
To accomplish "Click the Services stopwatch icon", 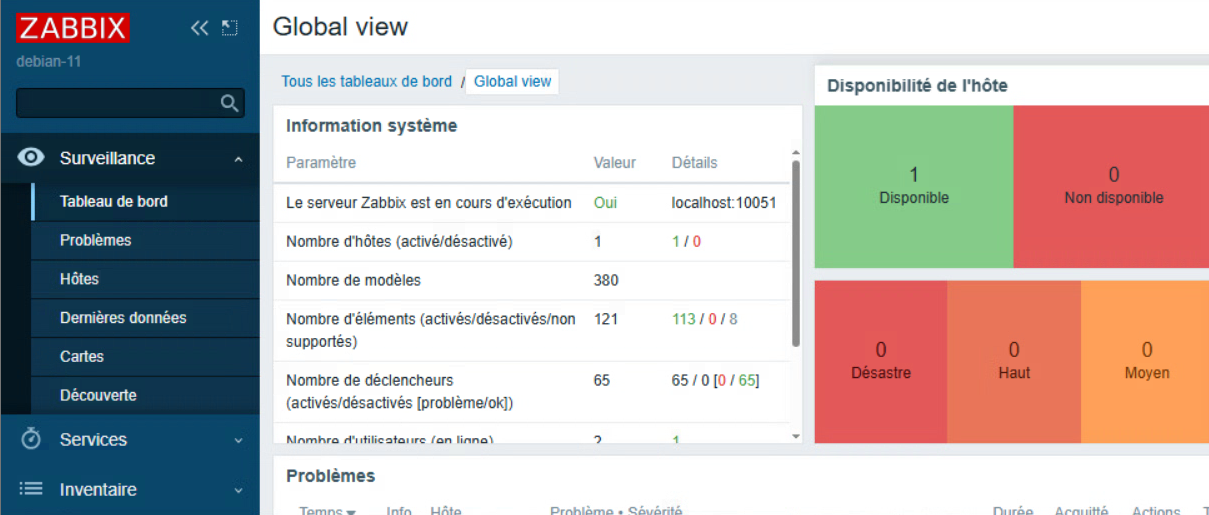I will (31, 439).
